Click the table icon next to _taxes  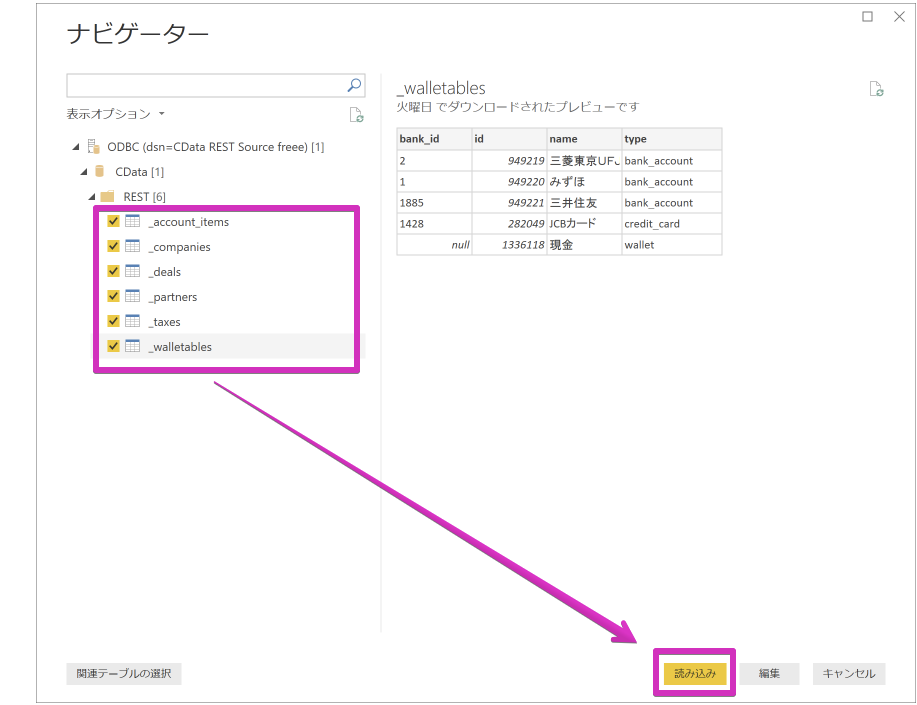[133, 321]
